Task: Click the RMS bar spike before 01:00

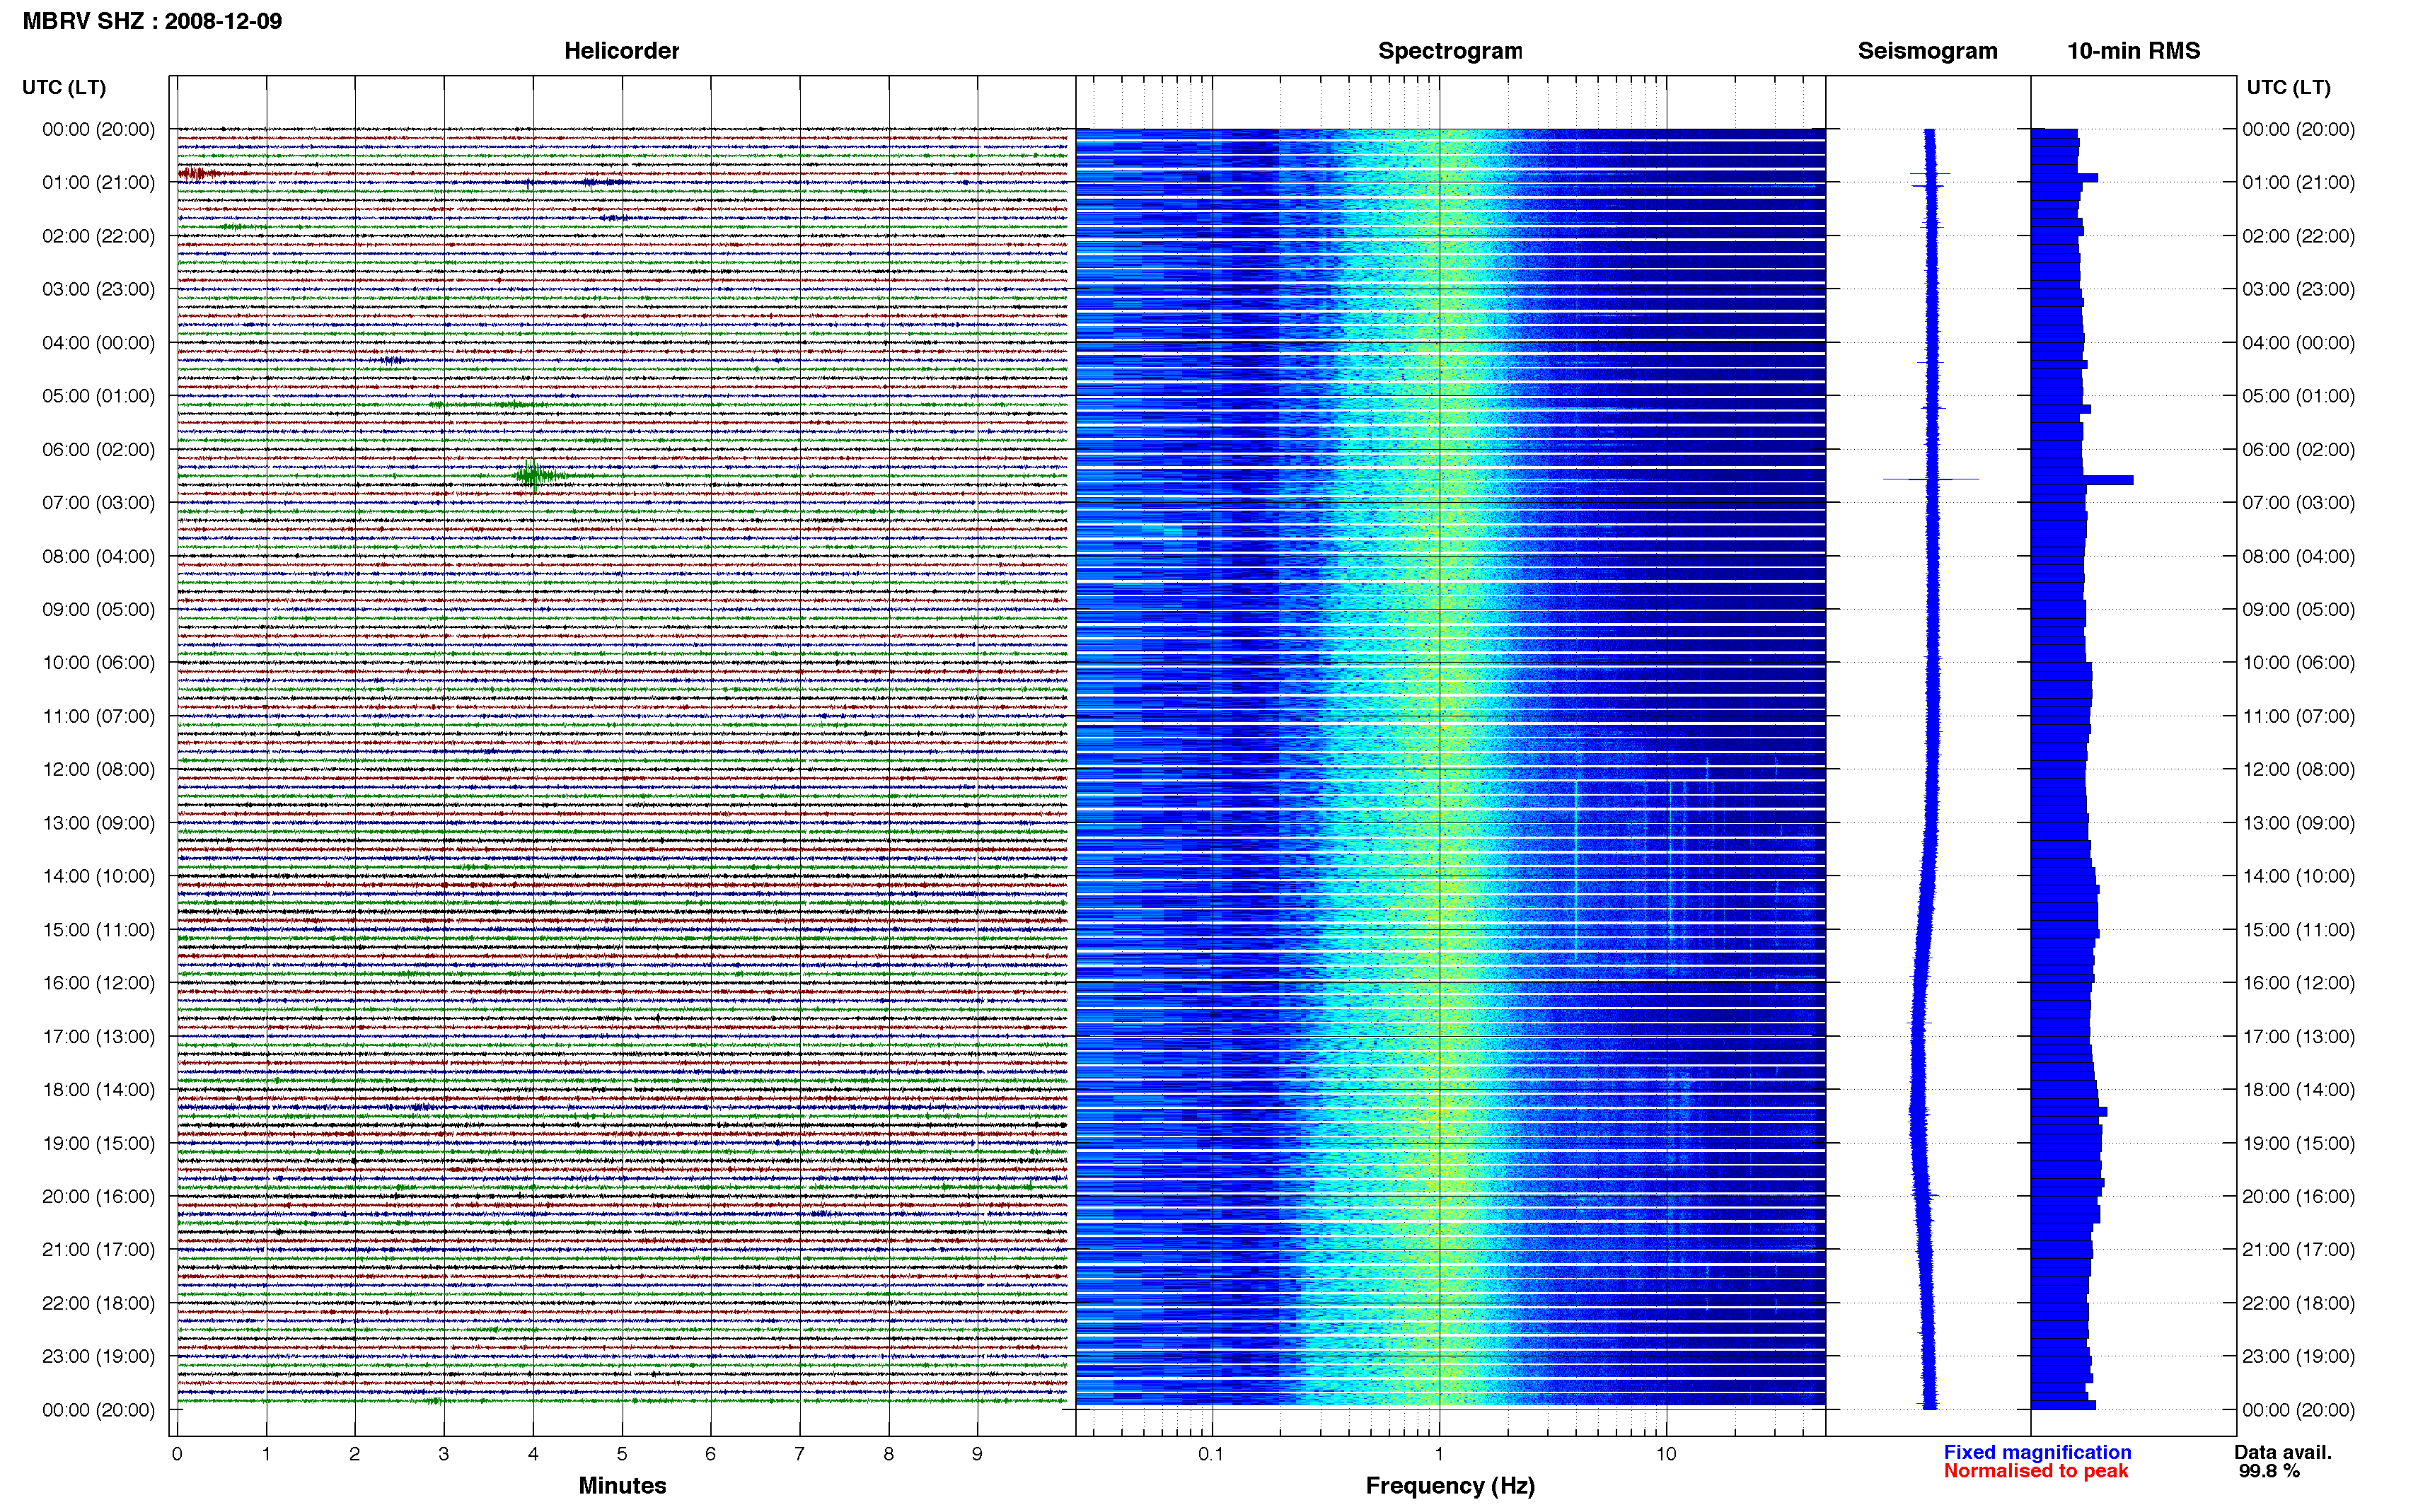Action: tap(2064, 178)
